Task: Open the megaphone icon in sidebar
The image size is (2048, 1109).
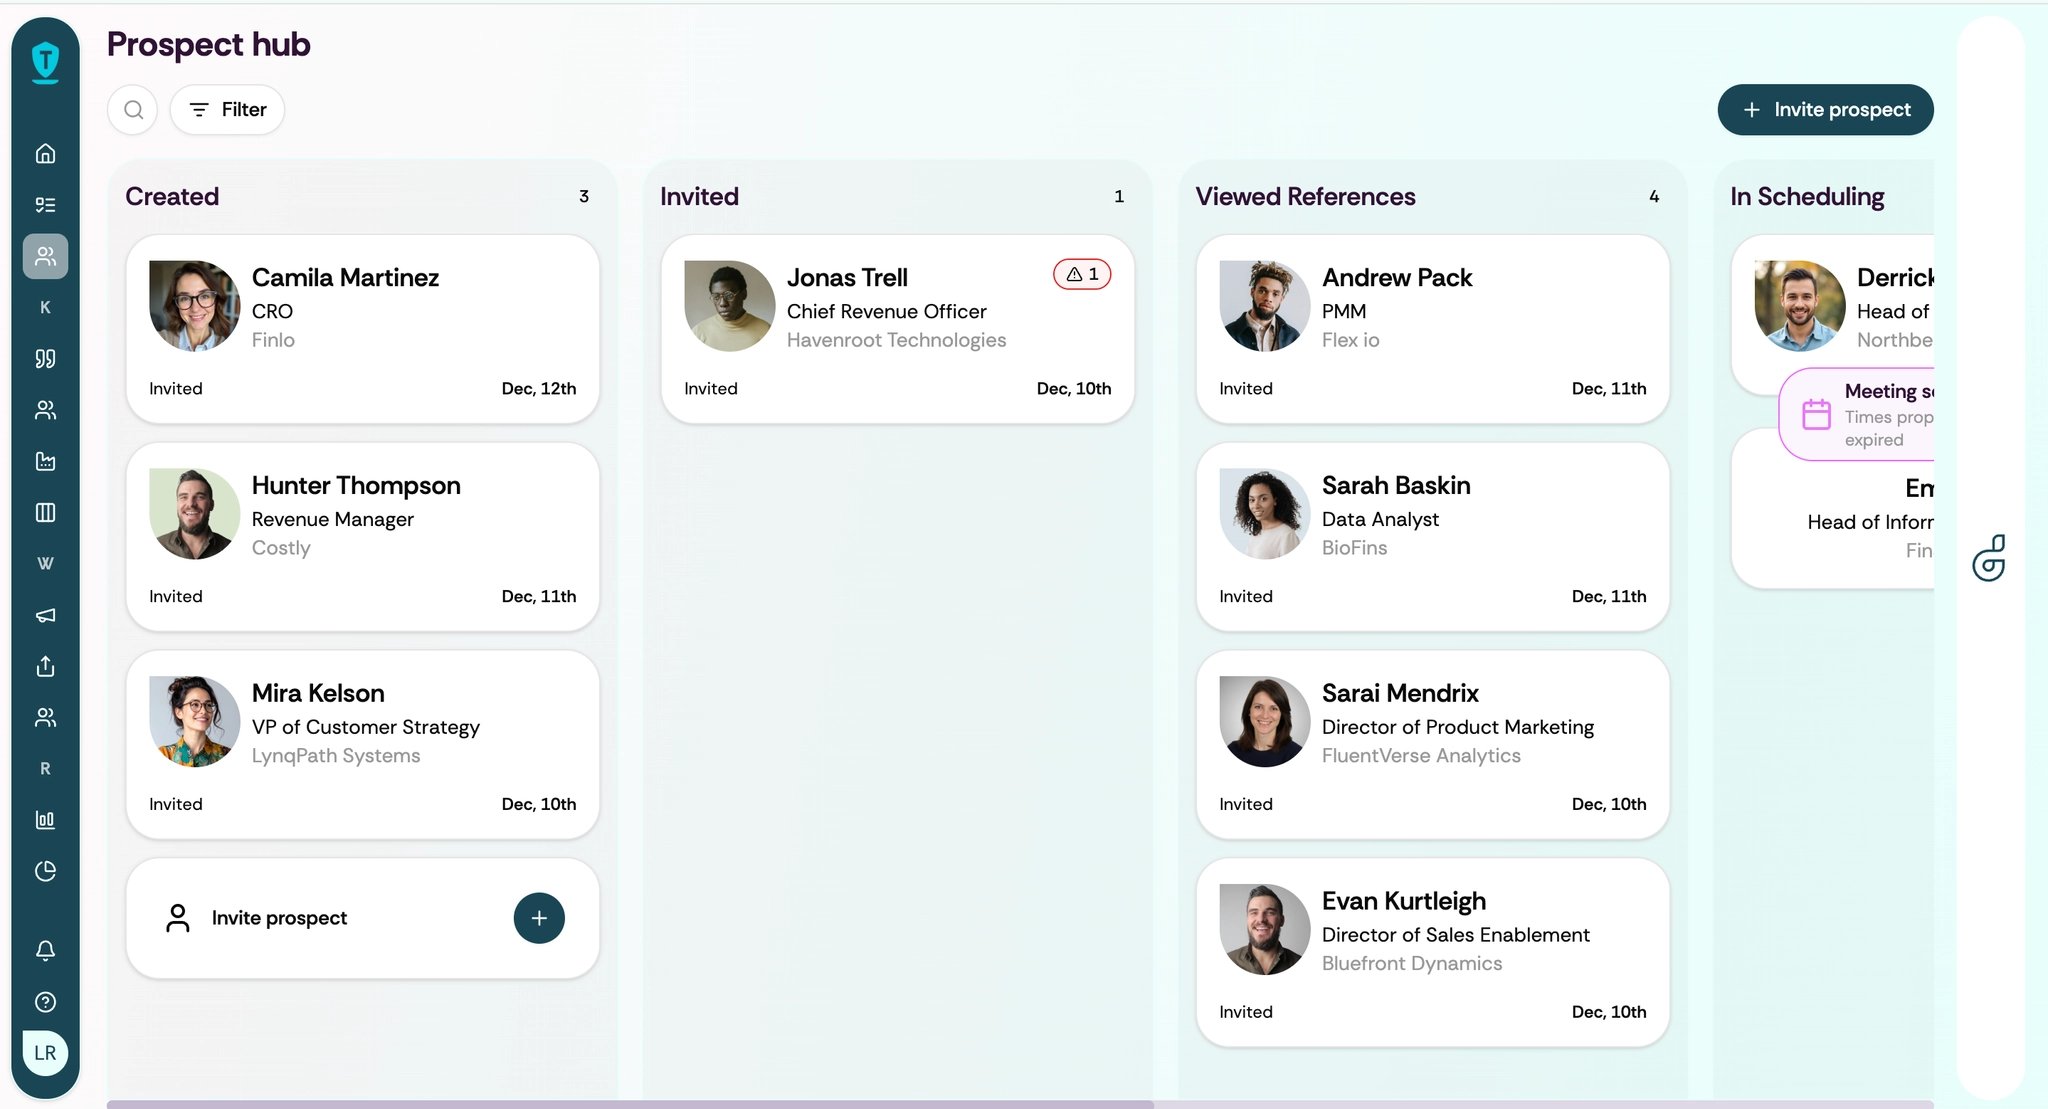Action: point(45,615)
